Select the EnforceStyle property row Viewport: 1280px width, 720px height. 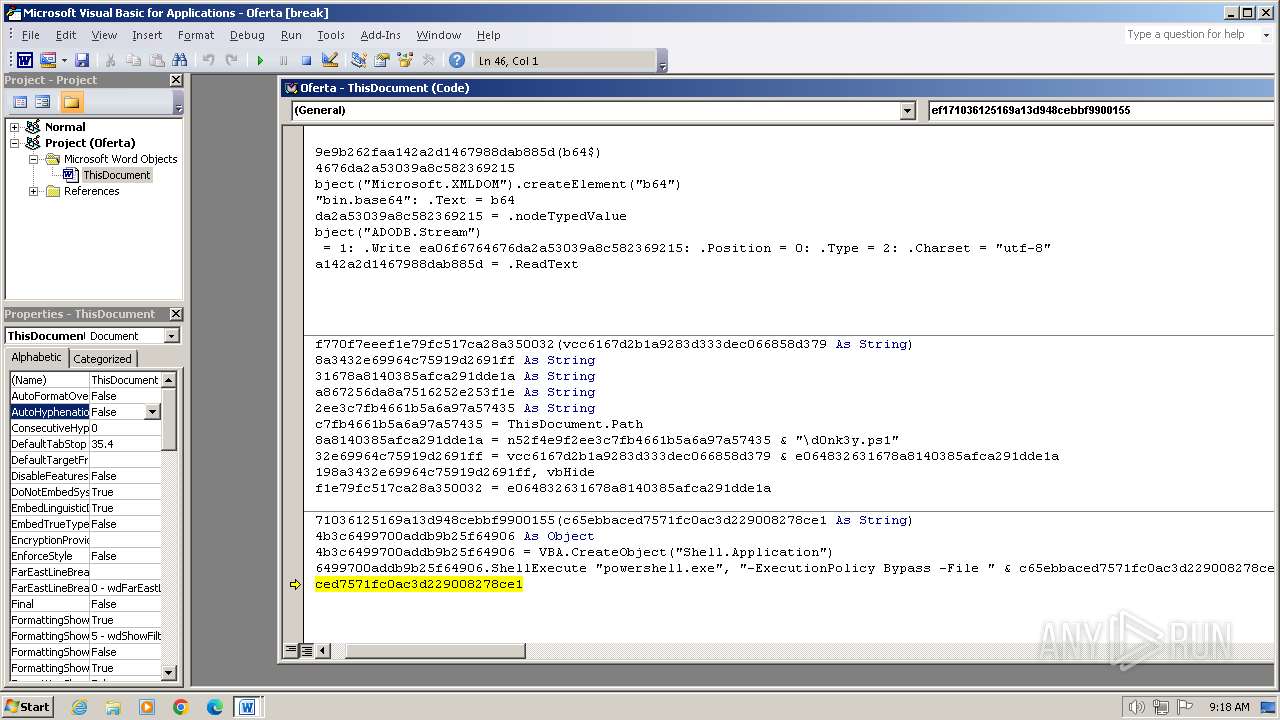[x=85, y=556]
